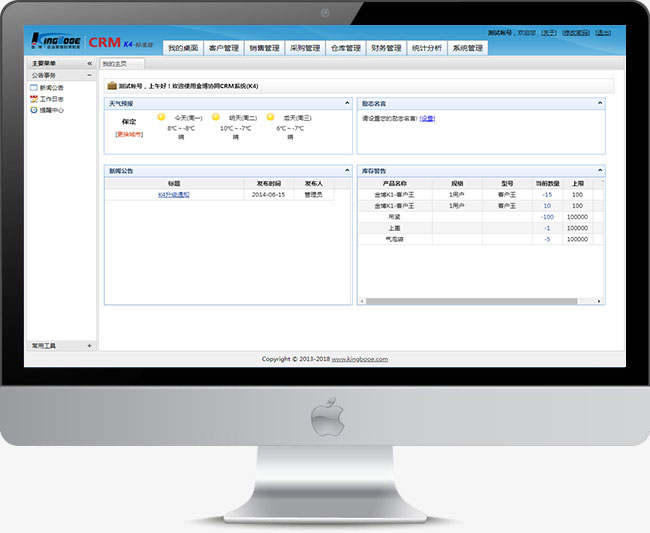Collapse the 公告事务 menu section

pyautogui.click(x=90, y=75)
